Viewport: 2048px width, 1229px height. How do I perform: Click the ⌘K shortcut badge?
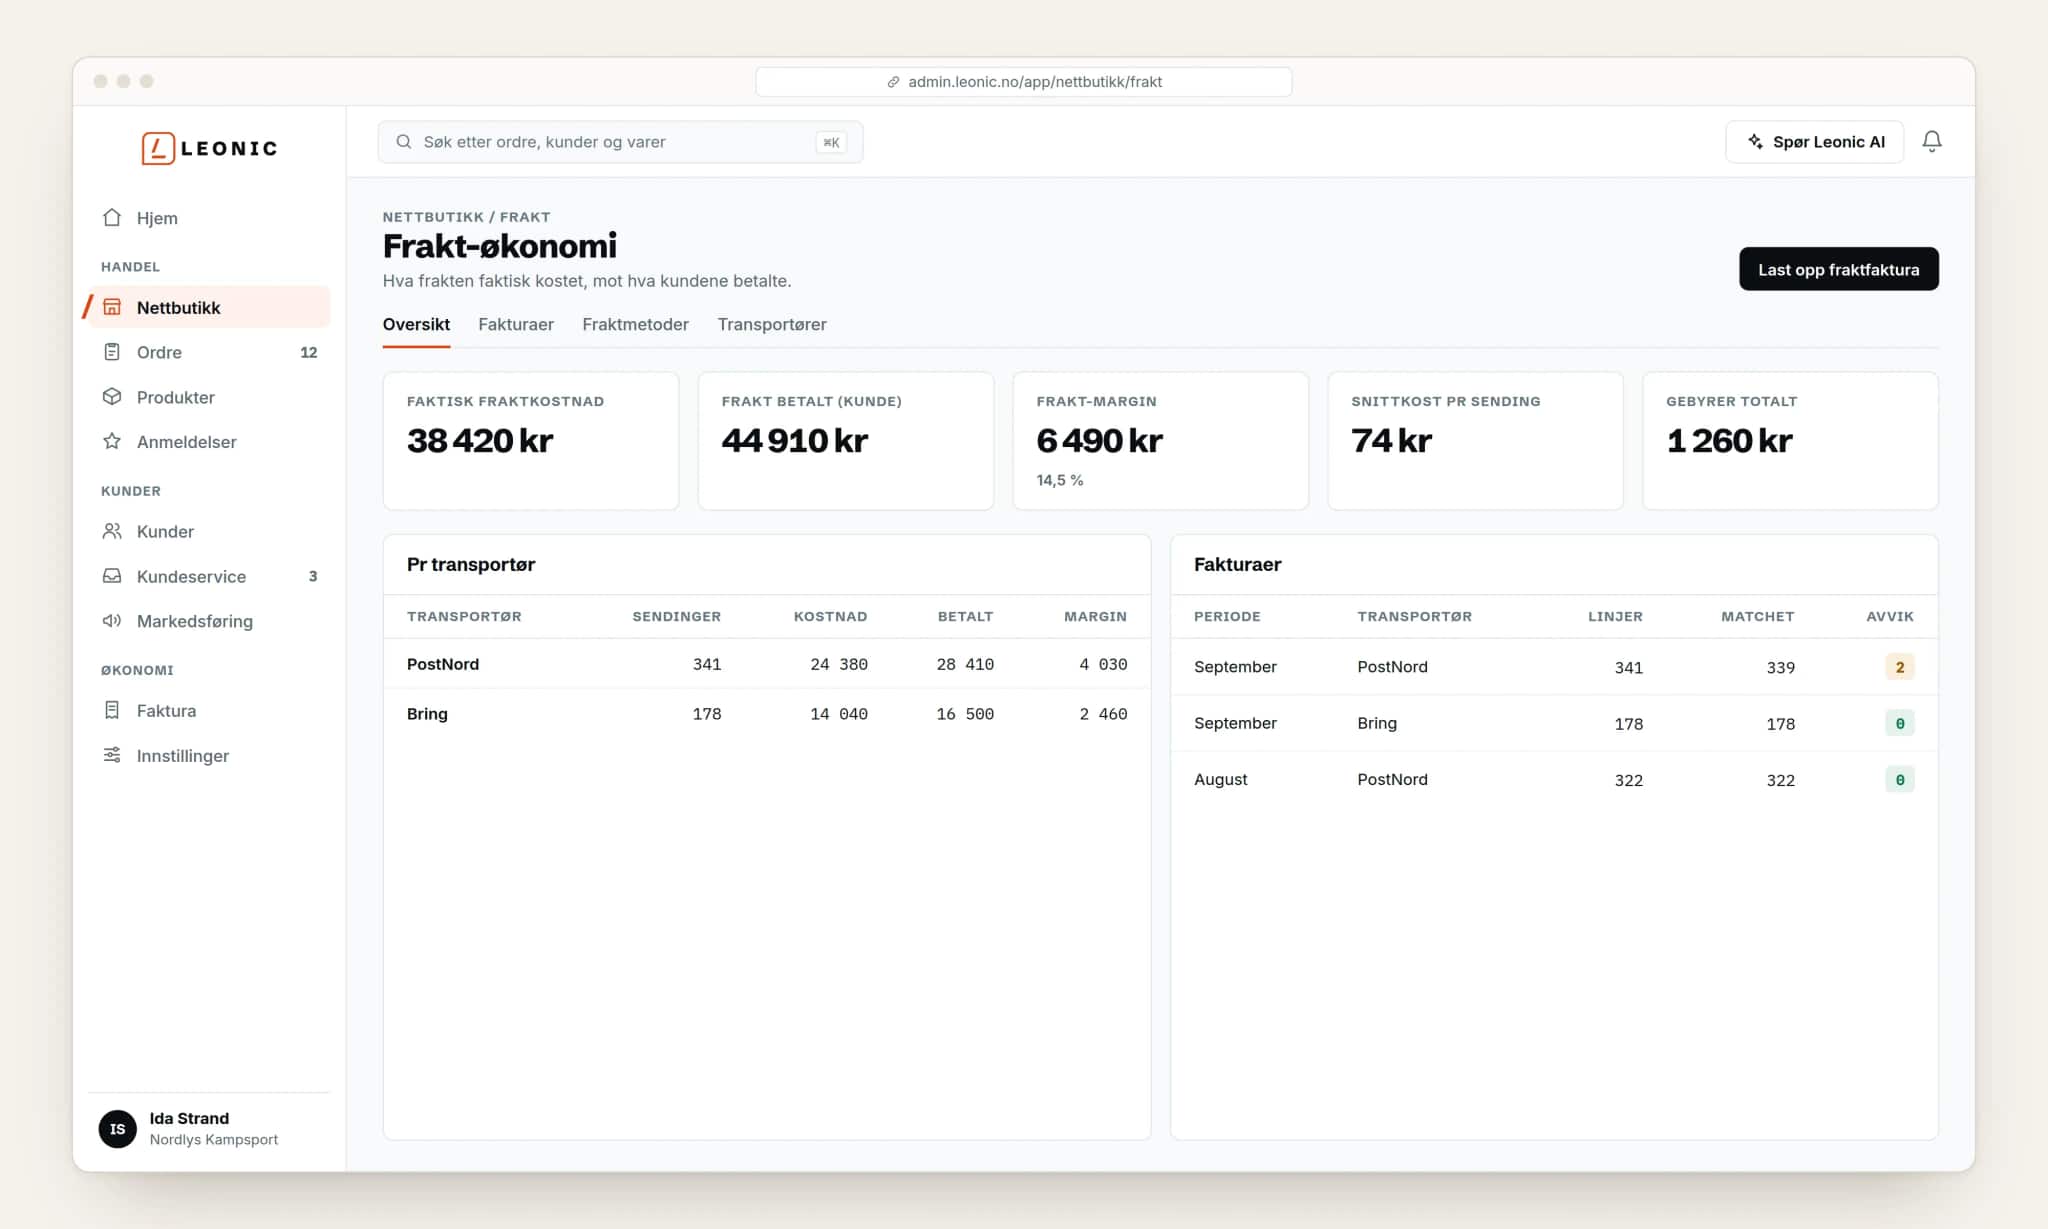(831, 142)
